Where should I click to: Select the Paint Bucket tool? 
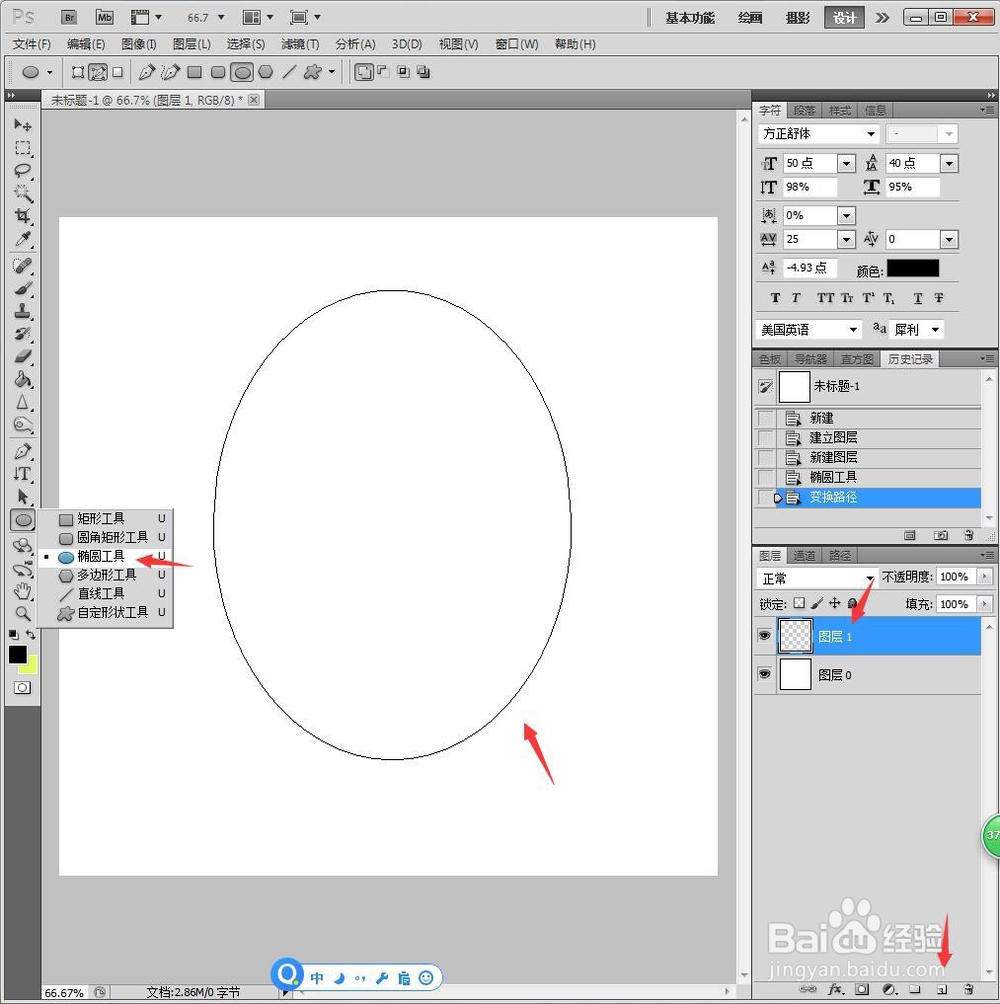tap(22, 380)
